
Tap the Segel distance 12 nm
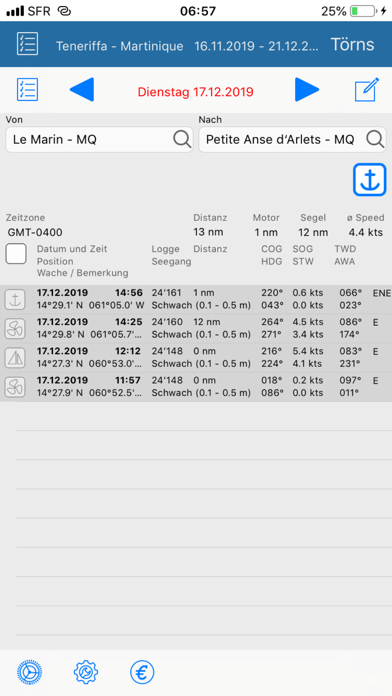click(313, 233)
